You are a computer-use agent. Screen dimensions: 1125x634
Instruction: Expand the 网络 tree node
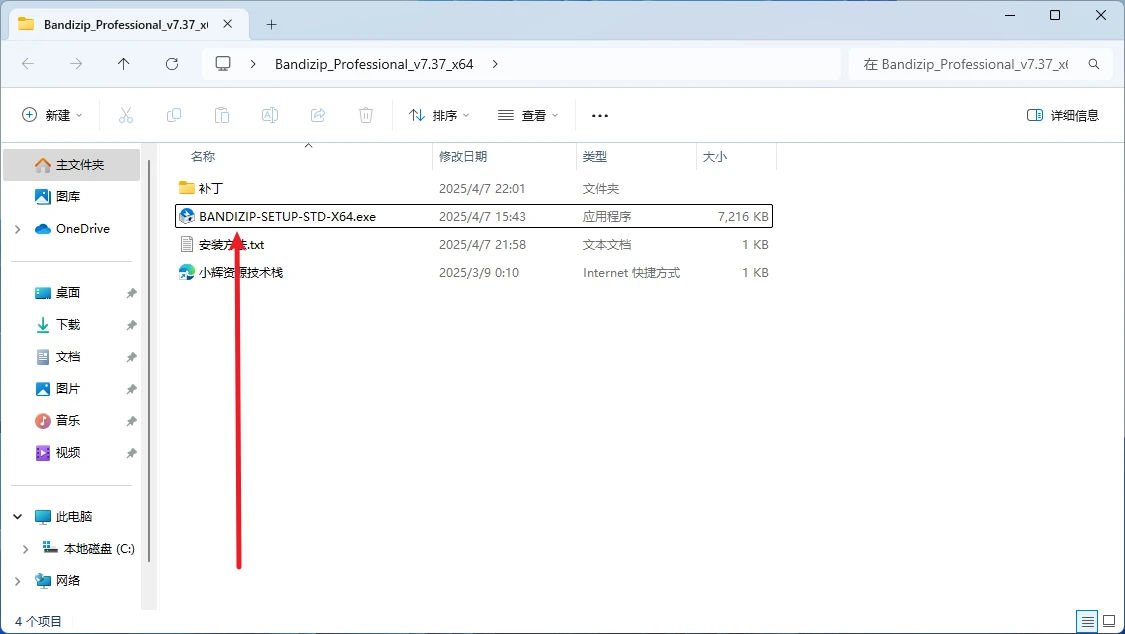(17, 580)
